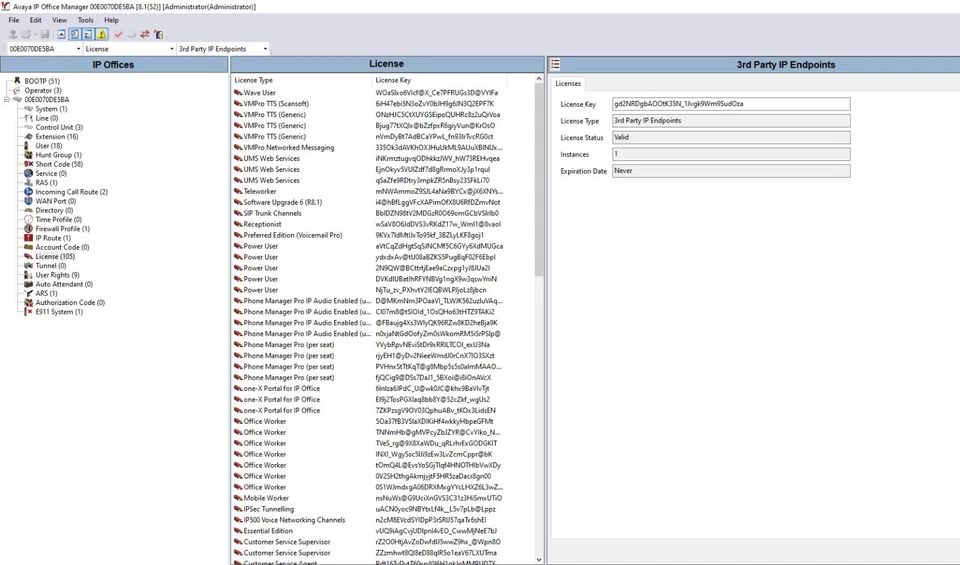Select Authorization Code (0) in the tree
The height and width of the screenshot is (565, 960).
(x=70, y=302)
